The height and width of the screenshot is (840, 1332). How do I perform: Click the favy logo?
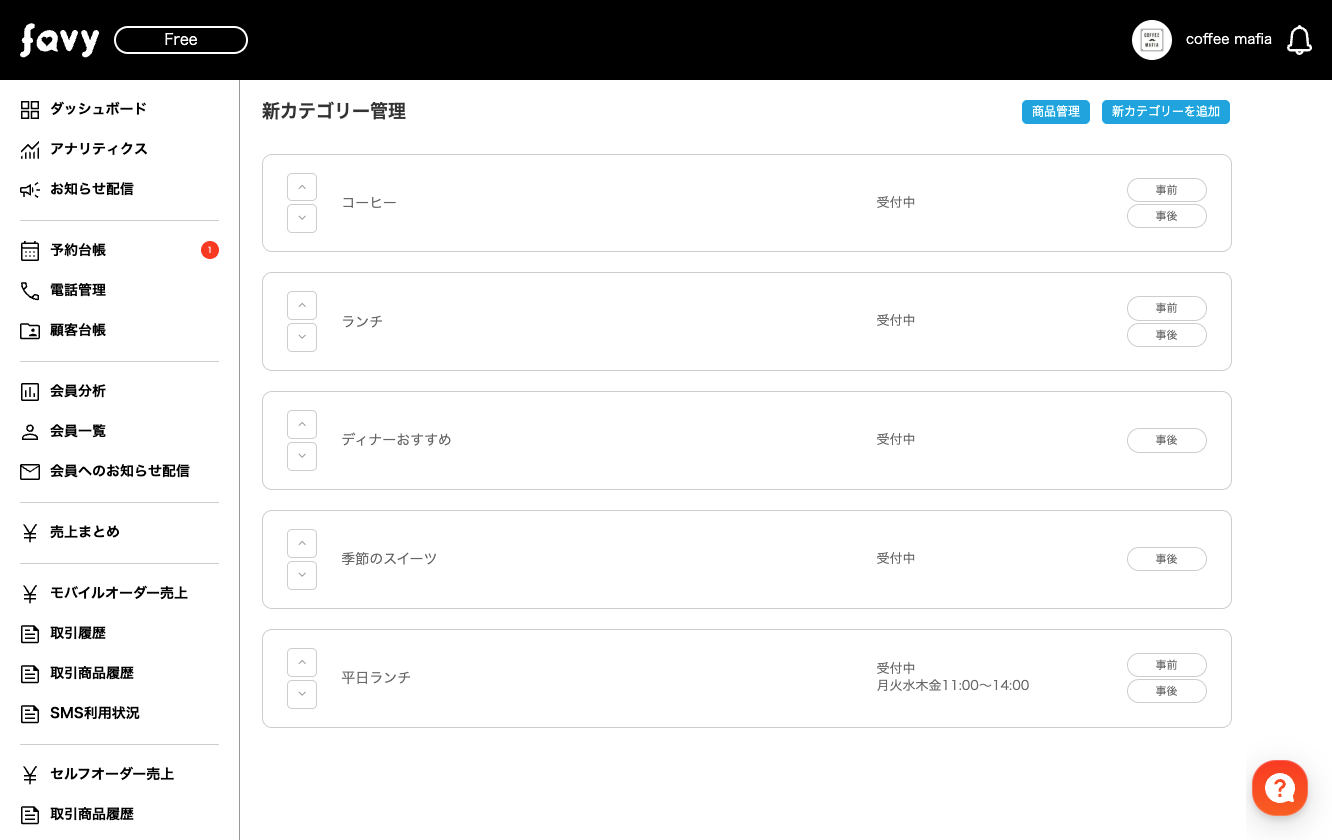[59, 40]
